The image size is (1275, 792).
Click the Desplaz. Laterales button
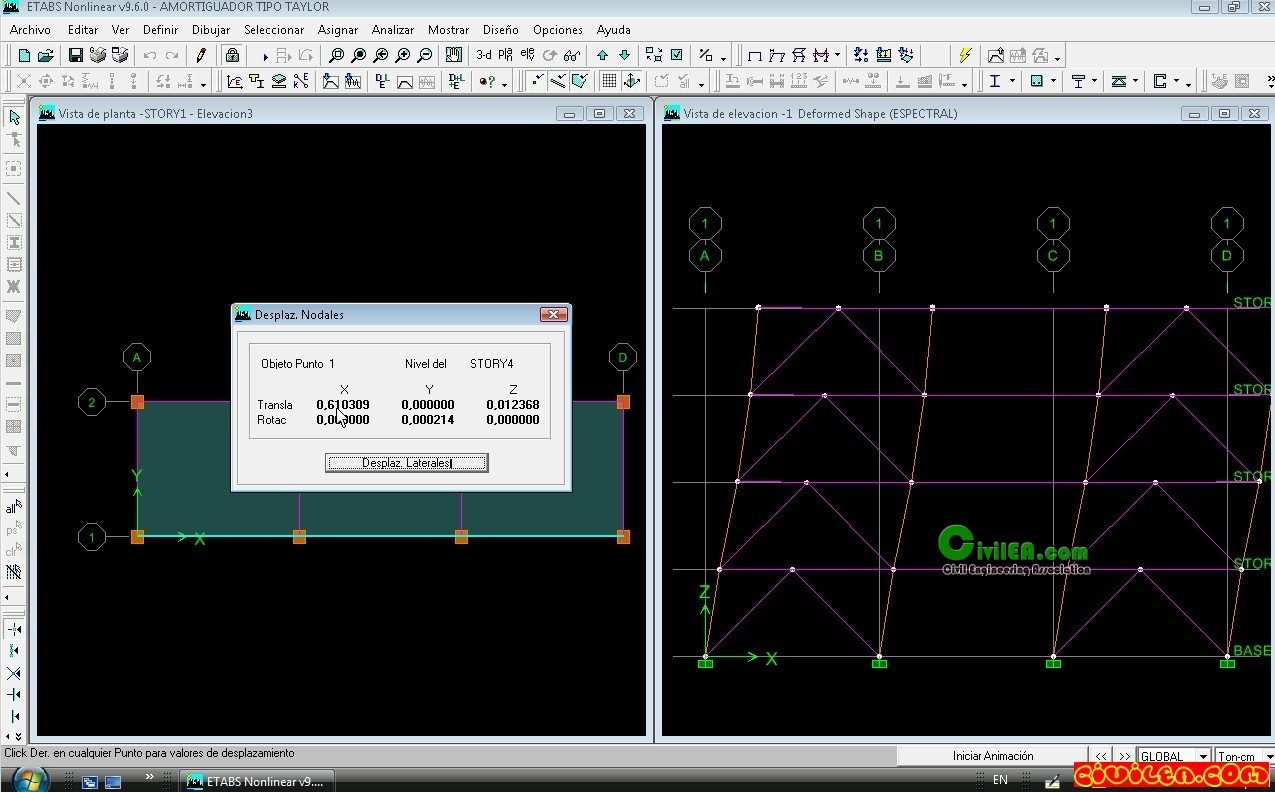[406, 463]
